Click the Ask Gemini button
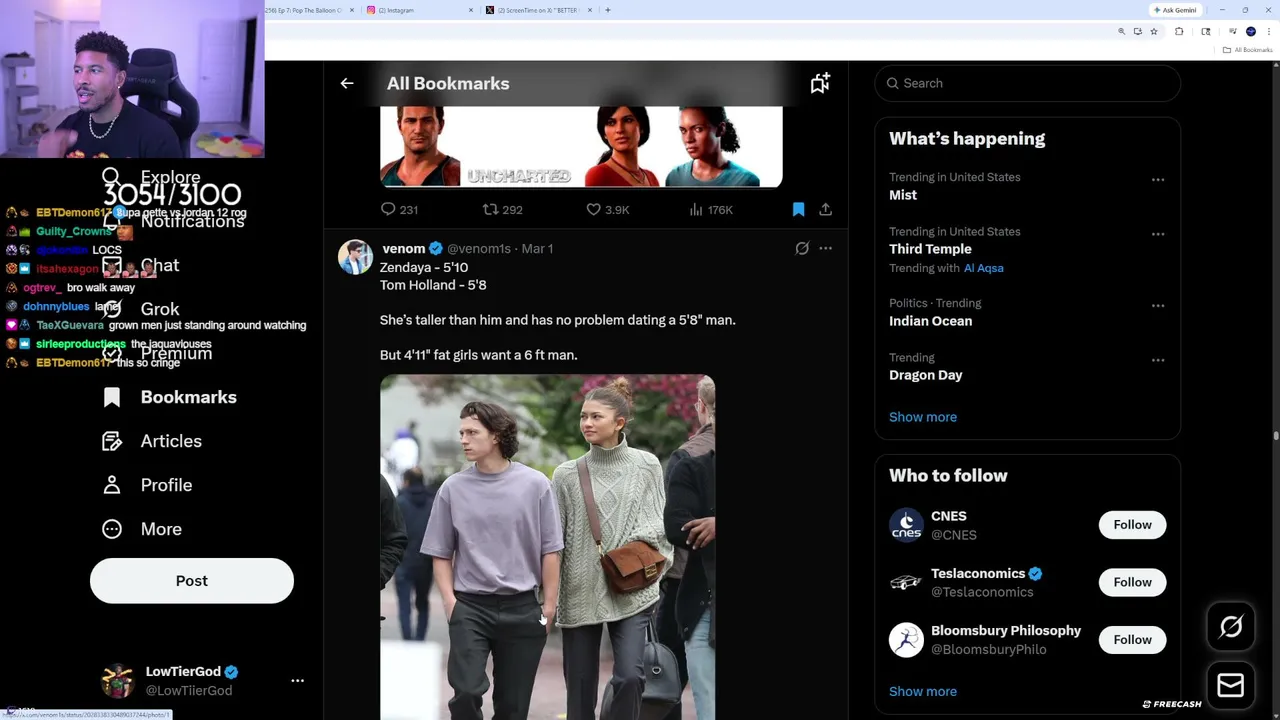 click(x=1175, y=10)
